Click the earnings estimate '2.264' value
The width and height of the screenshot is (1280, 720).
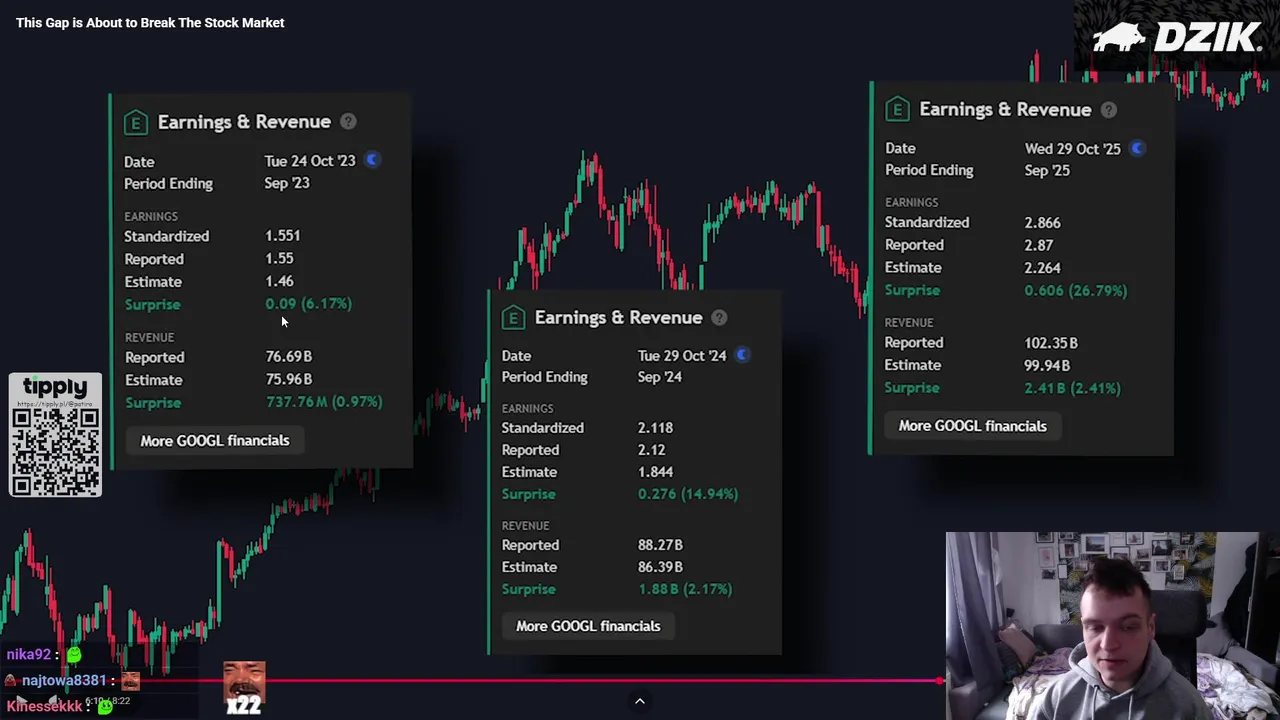tap(1043, 268)
